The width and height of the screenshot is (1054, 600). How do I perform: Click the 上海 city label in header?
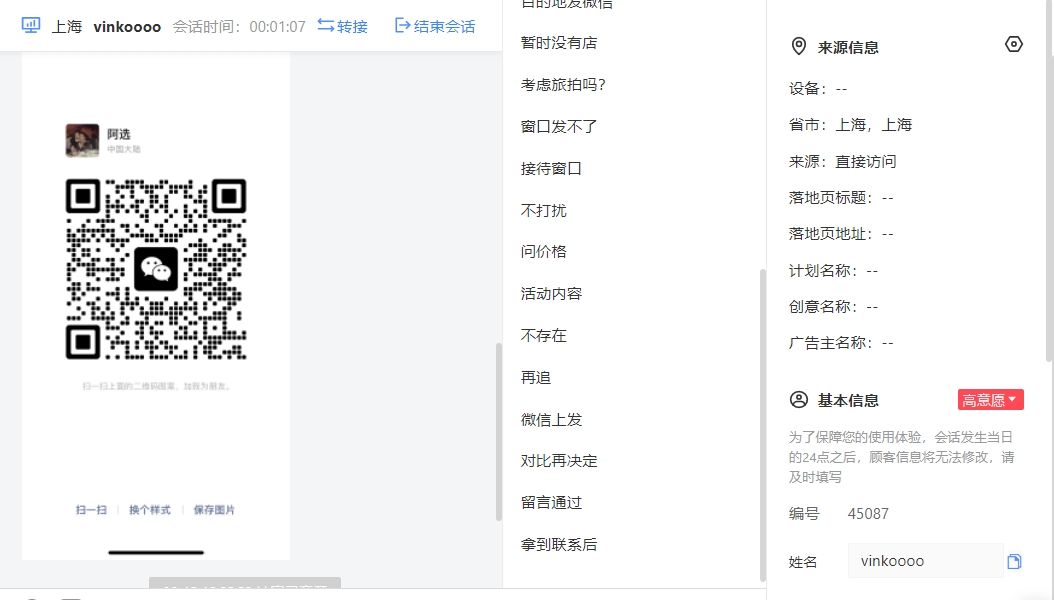pyautogui.click(x=67, y=27)
